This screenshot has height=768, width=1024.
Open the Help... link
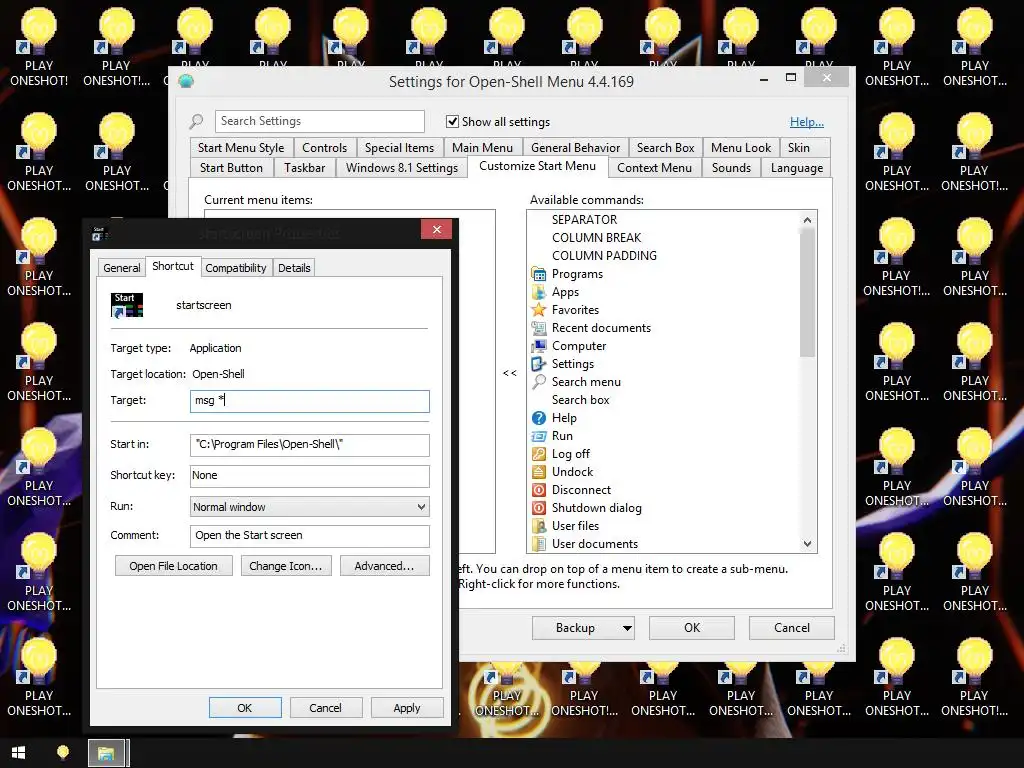pyautogui.click(x=807, y=121)
